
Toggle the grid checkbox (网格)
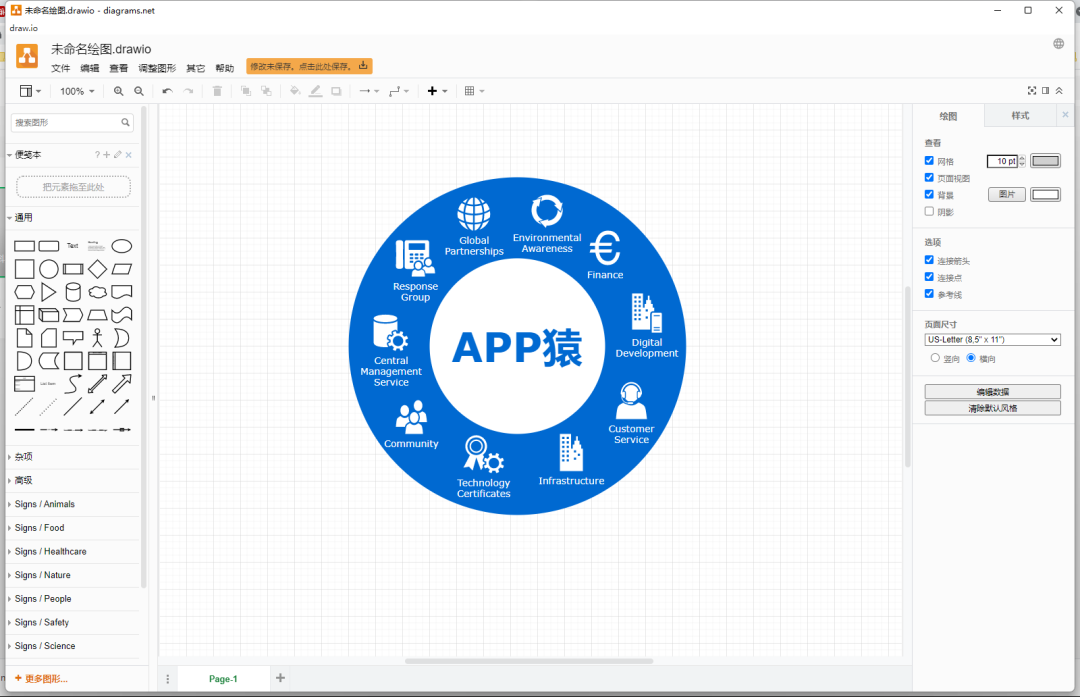click(x=929, y=160)
